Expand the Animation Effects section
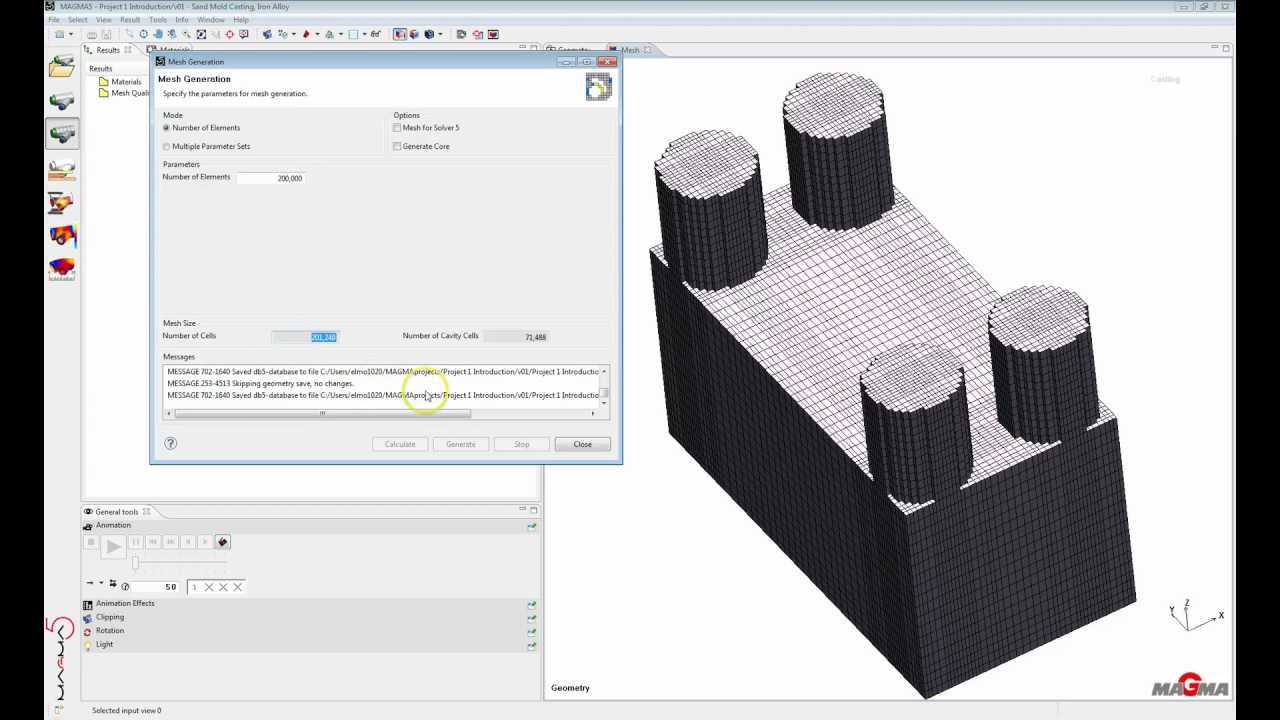 tap(310, 604)
